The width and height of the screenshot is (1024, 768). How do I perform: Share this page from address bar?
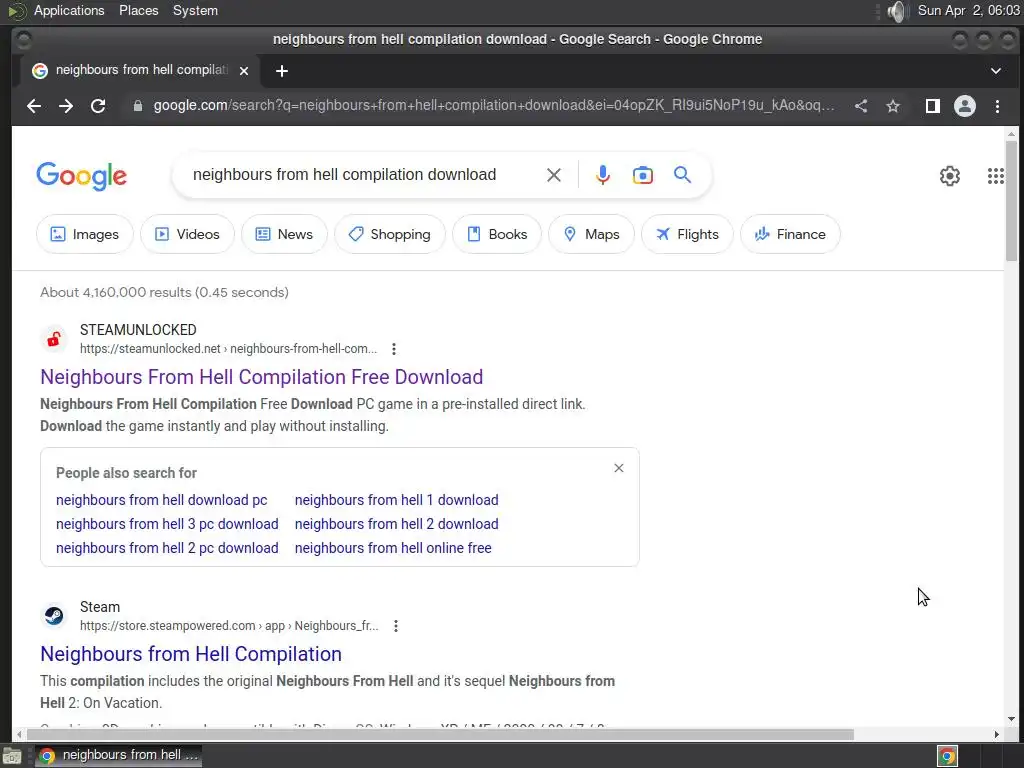pos(861,106)
